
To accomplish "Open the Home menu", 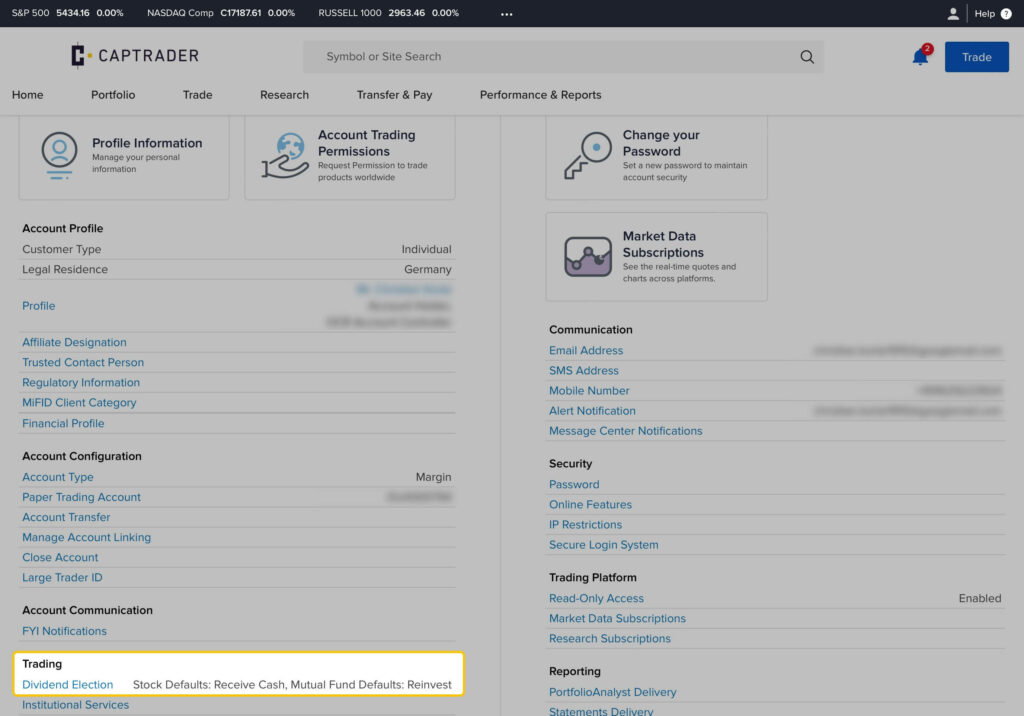I will click(x=27, y=95).
